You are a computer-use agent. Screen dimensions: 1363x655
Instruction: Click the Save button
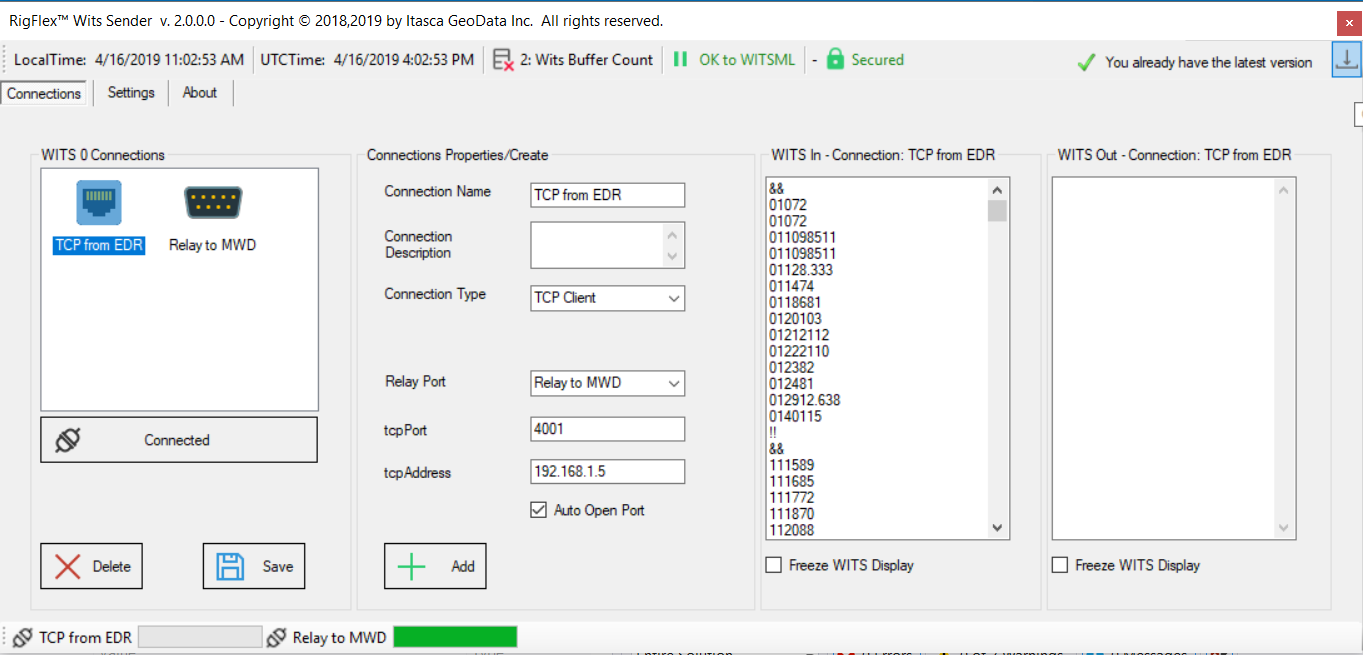click(x=254, y=566)
